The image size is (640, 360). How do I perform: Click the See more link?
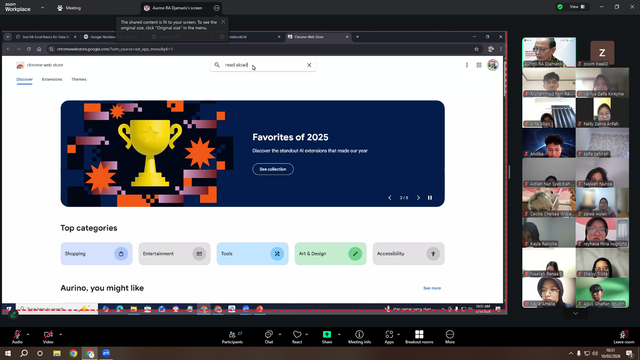pos(432,288)
